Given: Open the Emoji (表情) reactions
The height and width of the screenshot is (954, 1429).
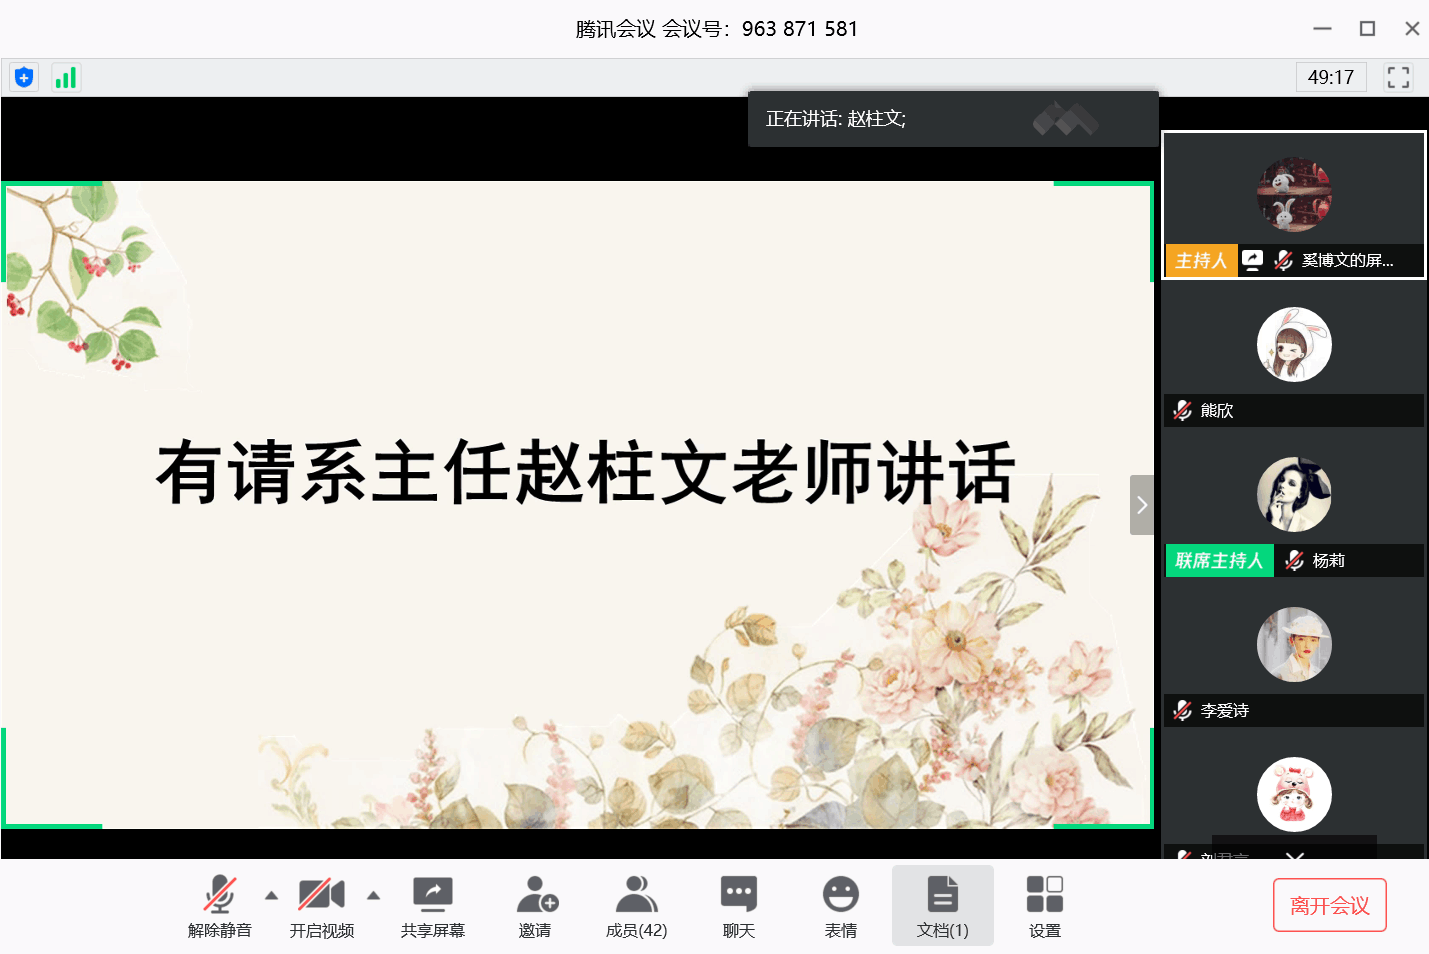Looking at the screenshot, I should pyautogui.click(x=840, y=906).
